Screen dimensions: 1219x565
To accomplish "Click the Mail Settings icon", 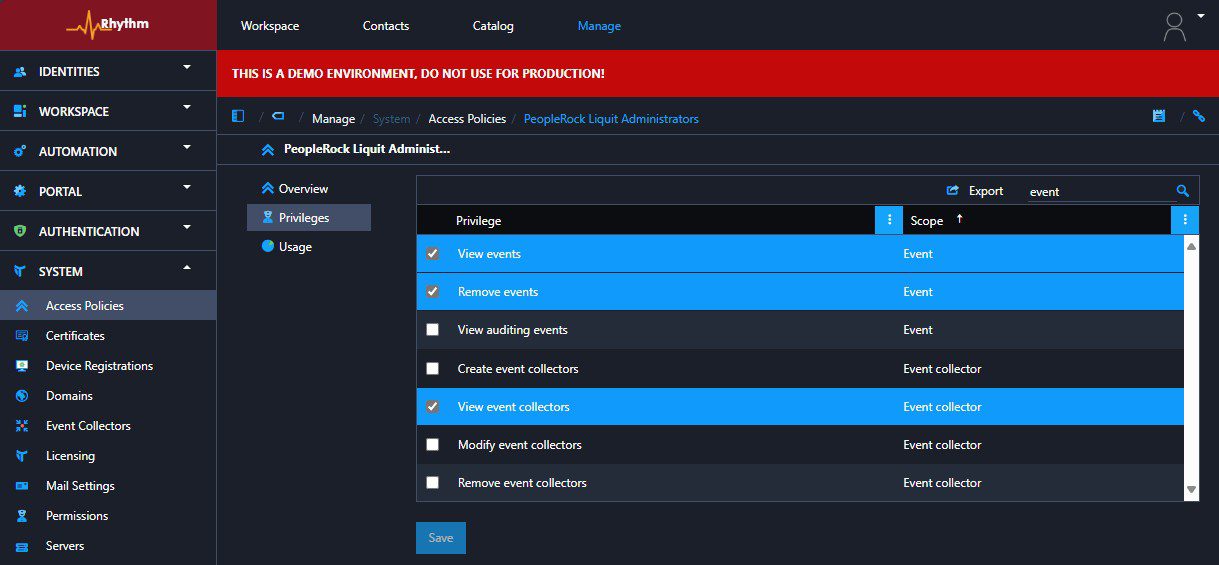I will tap(22, 486).
